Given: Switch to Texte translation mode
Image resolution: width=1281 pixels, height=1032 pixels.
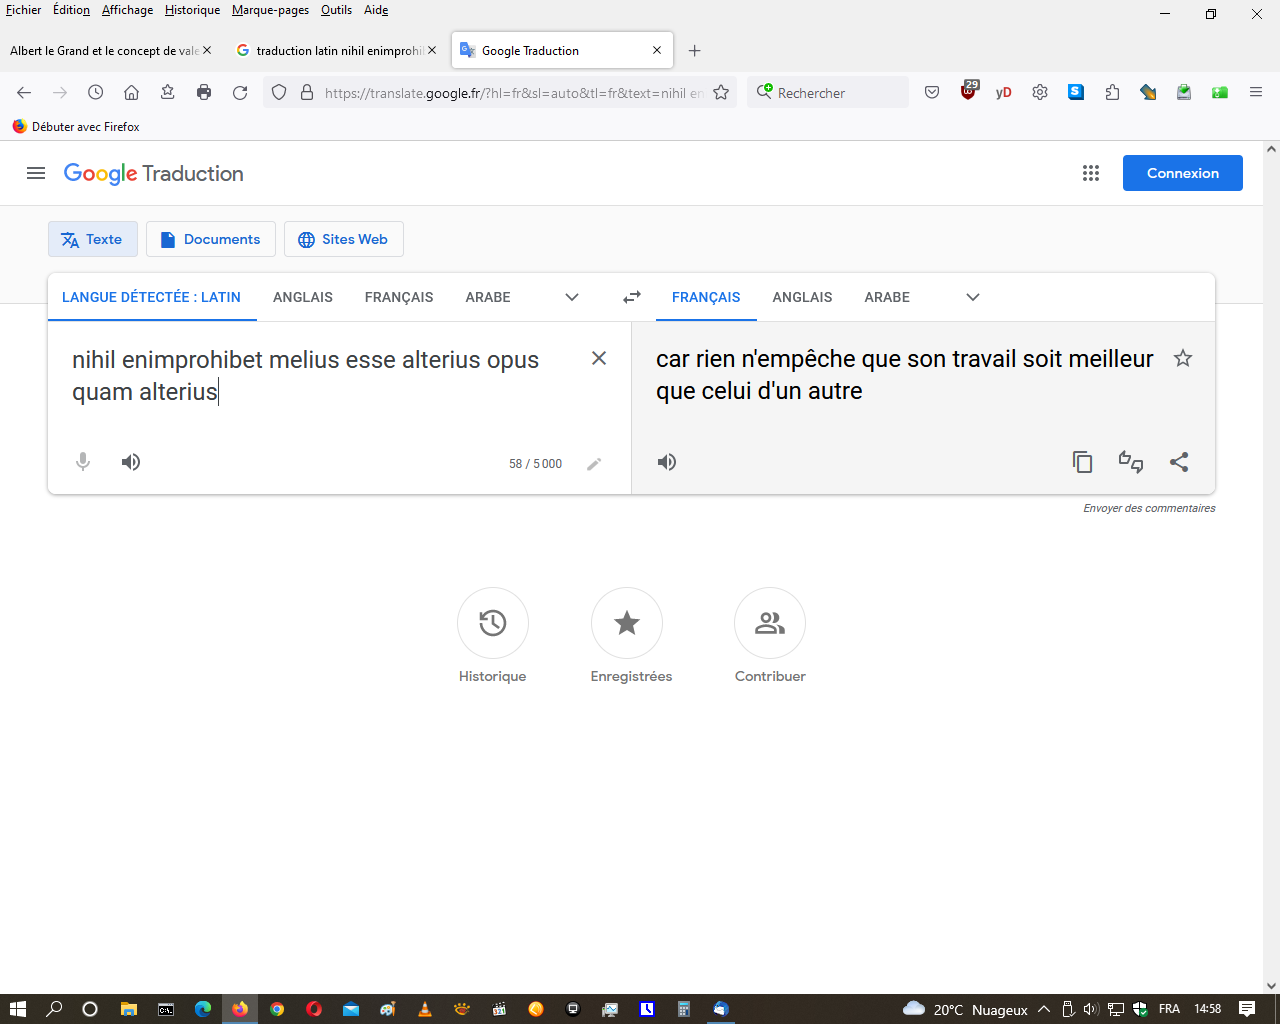Looking at the screenshot, I should tap(93, 239).
